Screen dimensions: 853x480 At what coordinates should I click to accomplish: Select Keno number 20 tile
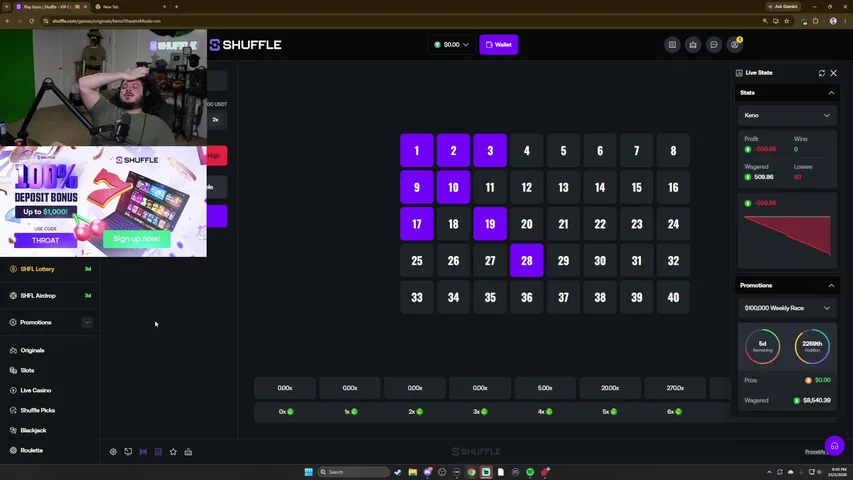(527, 224)
